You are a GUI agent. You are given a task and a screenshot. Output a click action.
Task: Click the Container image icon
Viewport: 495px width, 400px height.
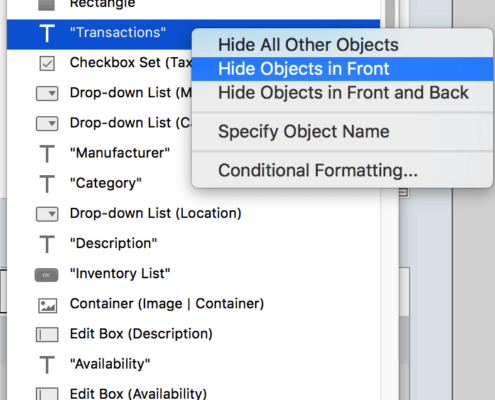48,305
